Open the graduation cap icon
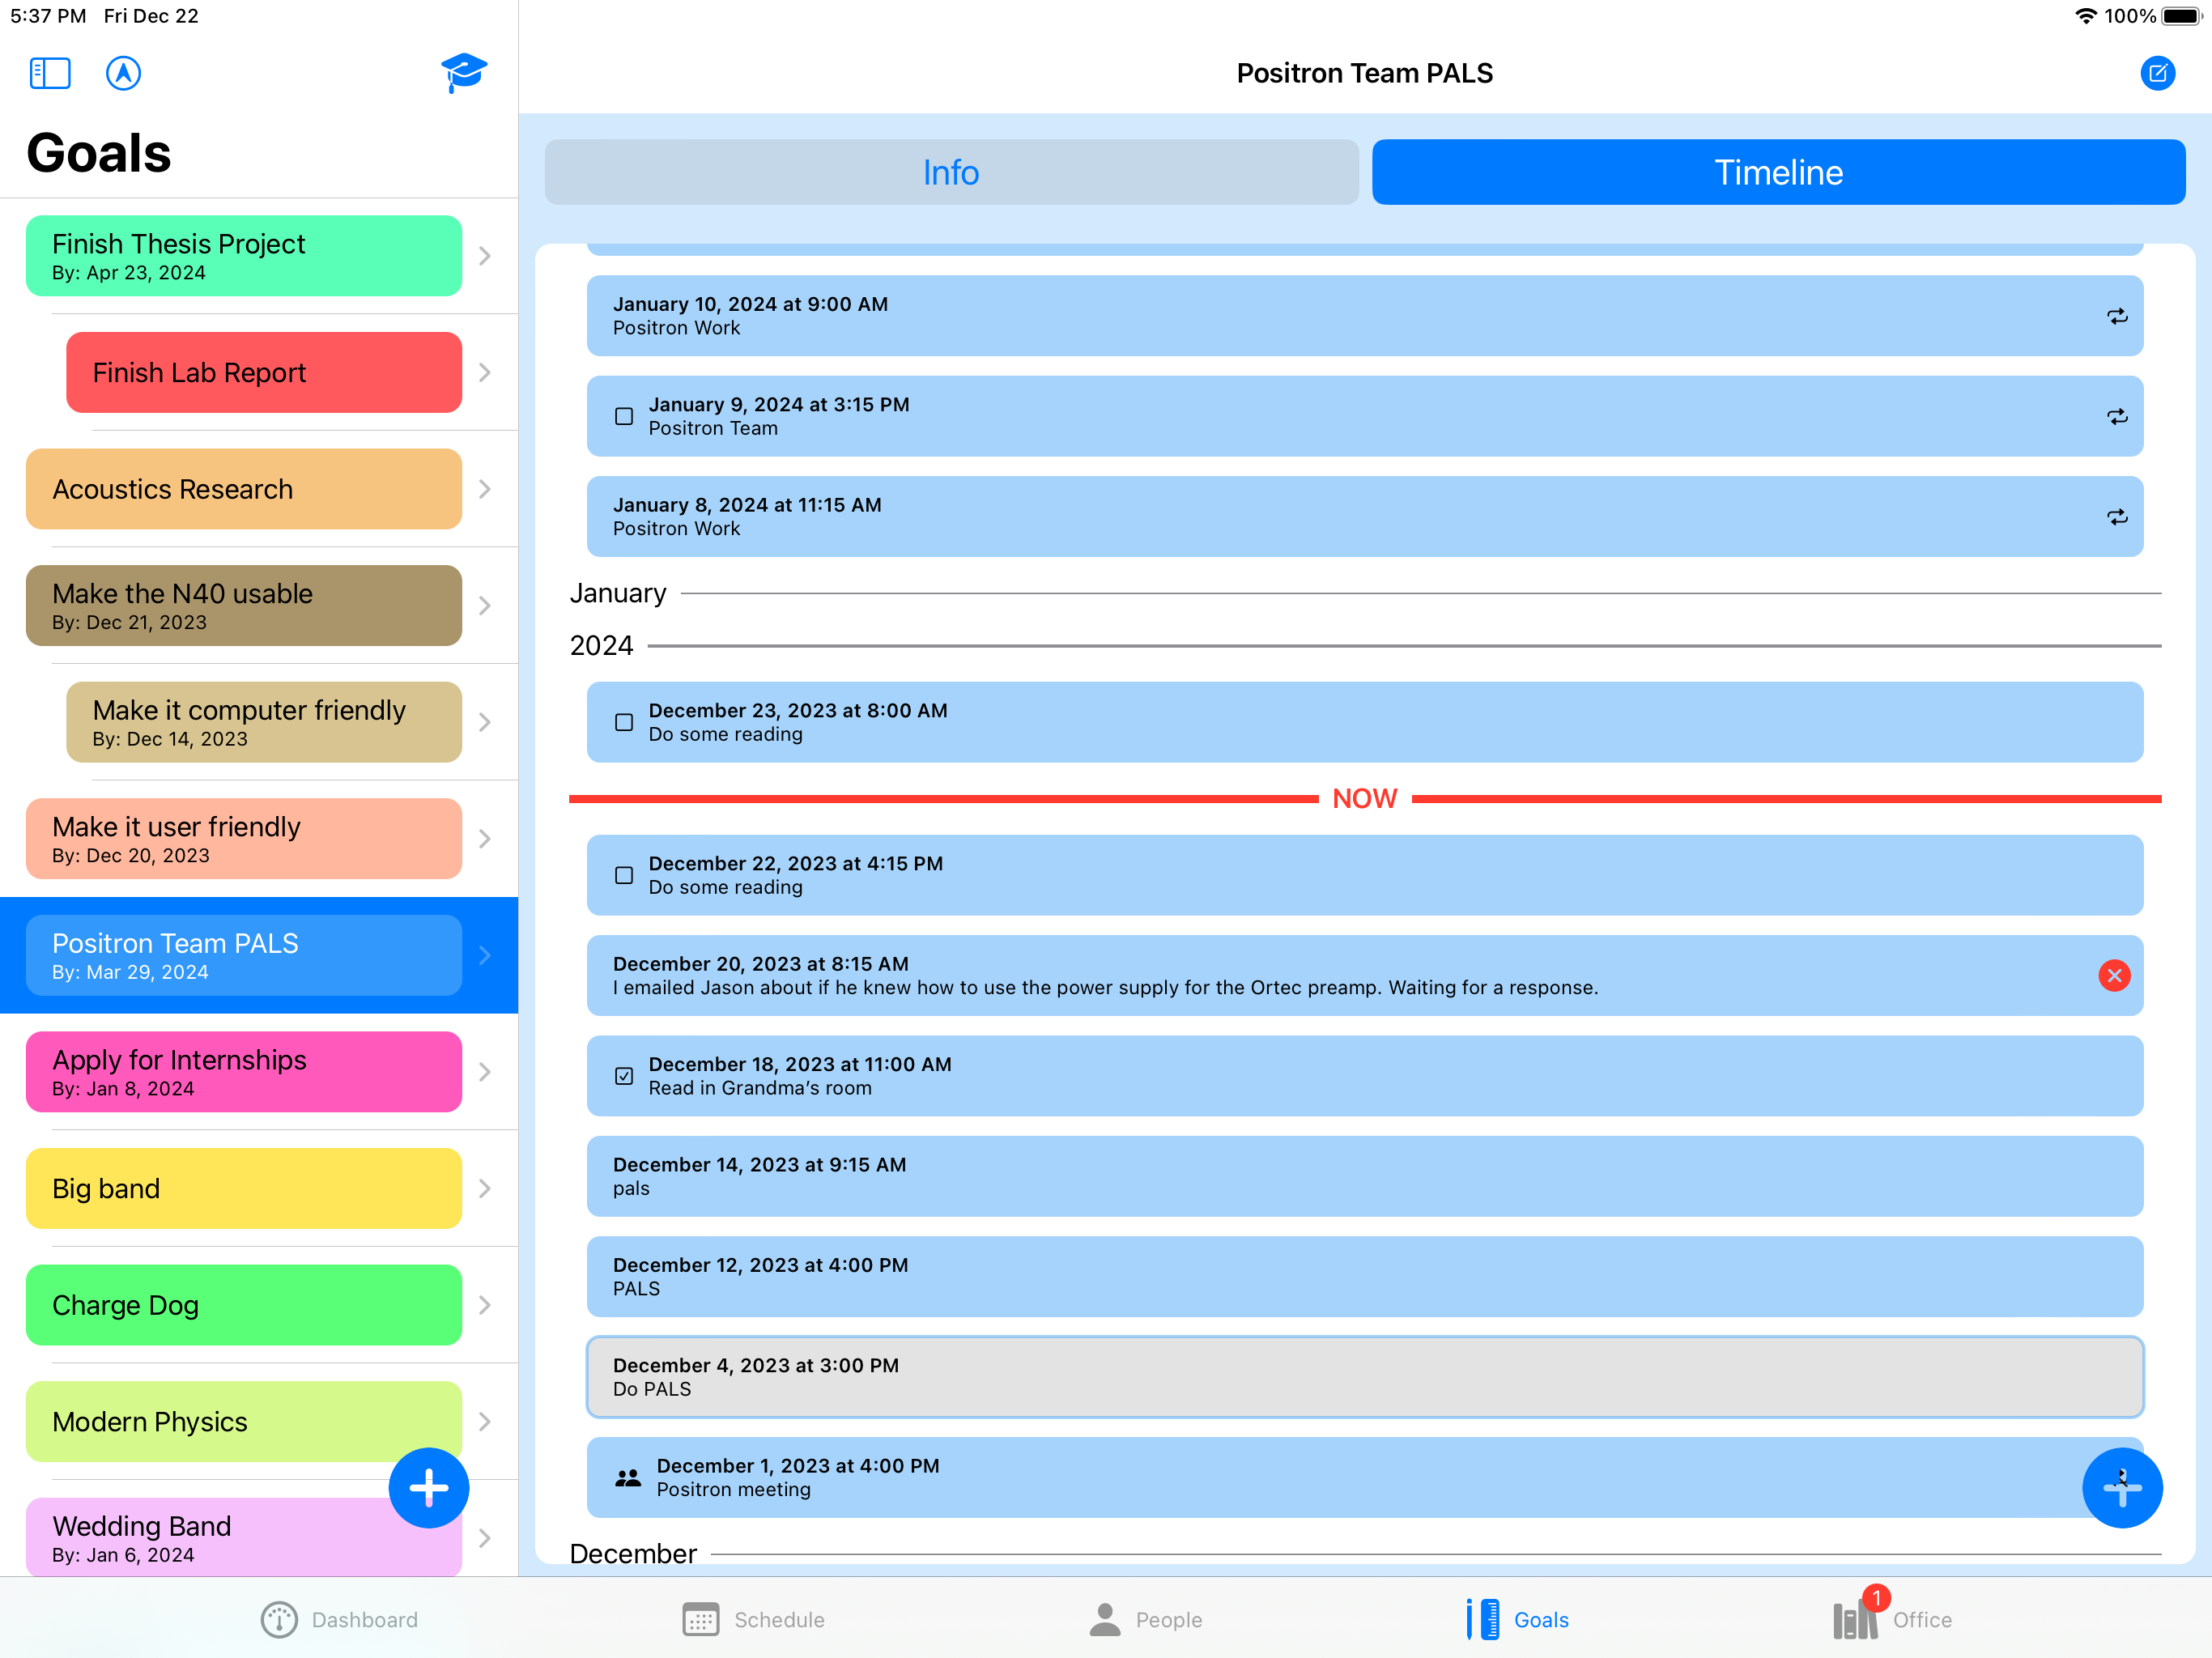This screenshot has width=2212, height=1658. [x=464, y=72]
